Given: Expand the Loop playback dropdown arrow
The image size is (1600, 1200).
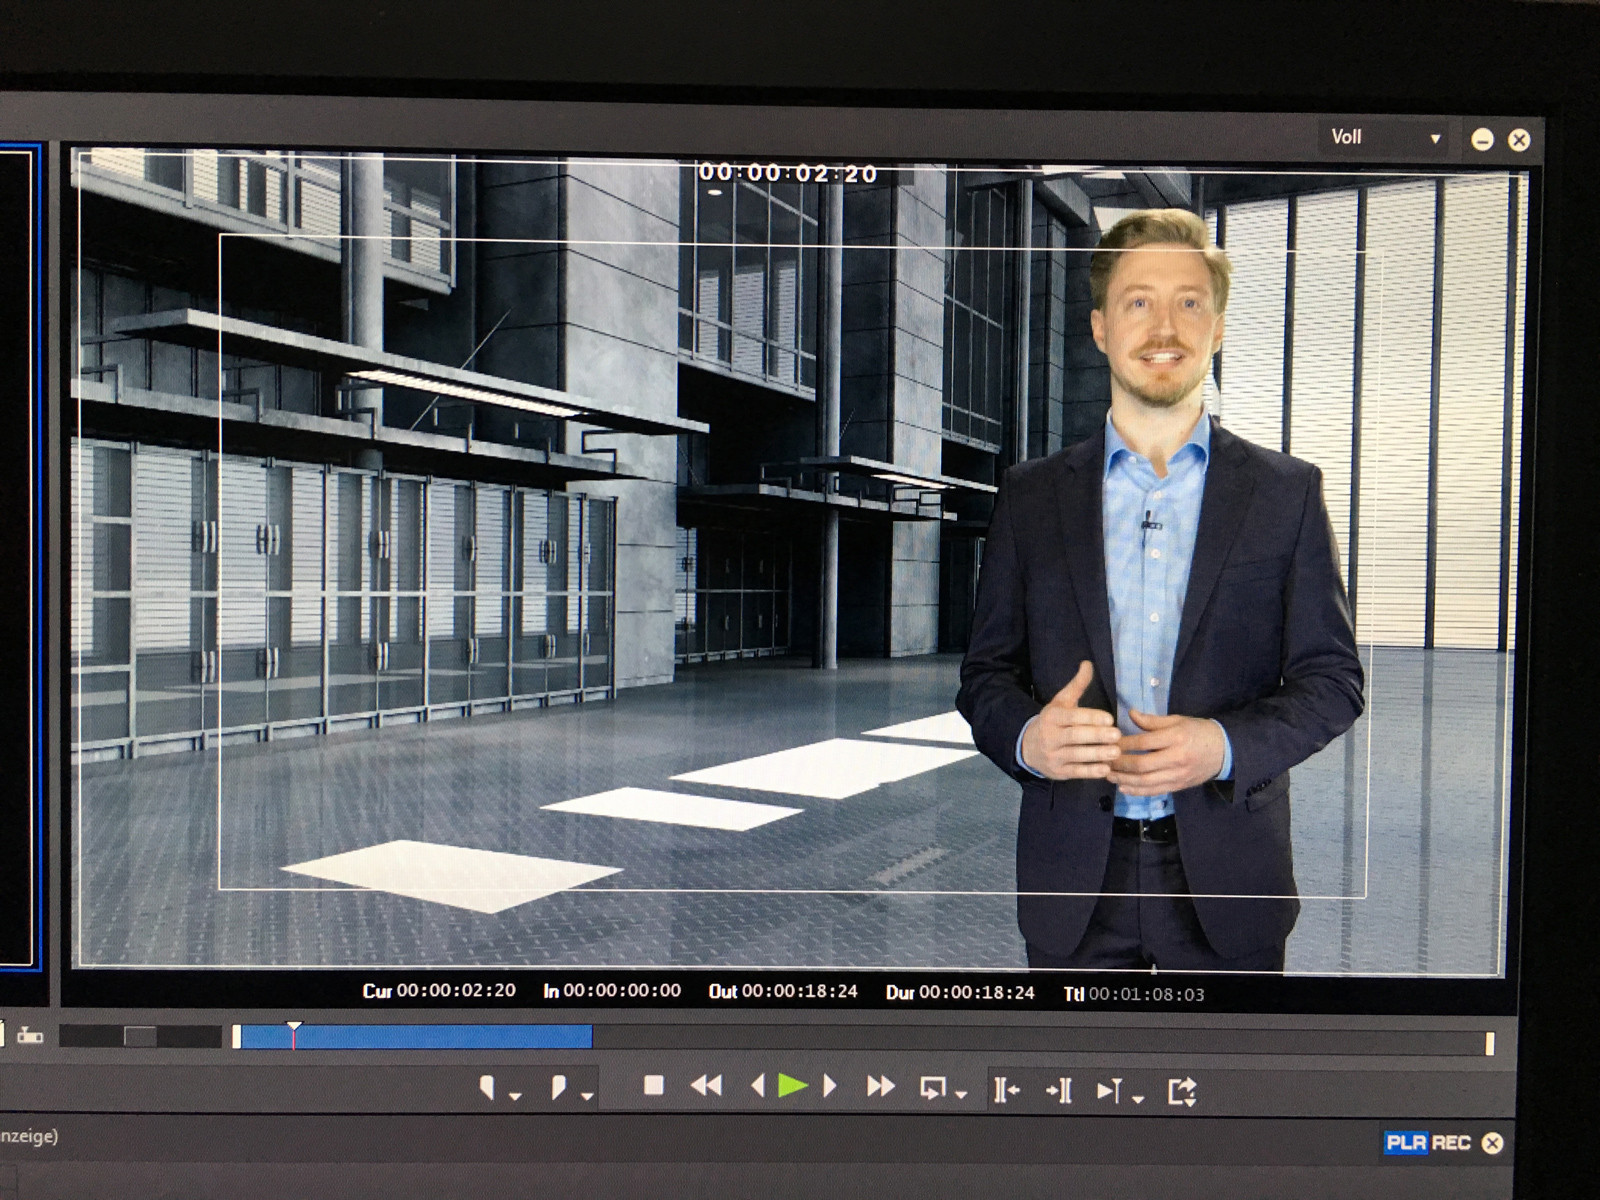Looking at the screenshot, I should [x=961, y=1096].
